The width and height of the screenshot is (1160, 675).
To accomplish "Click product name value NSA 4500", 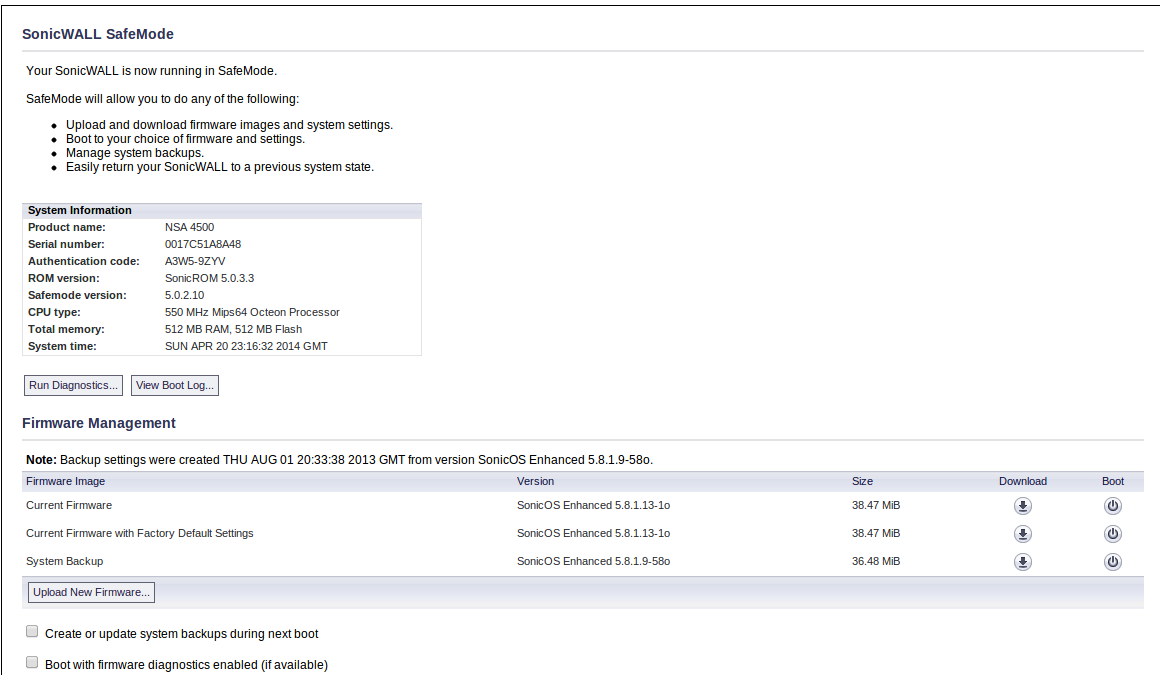I will coord(189,227).
